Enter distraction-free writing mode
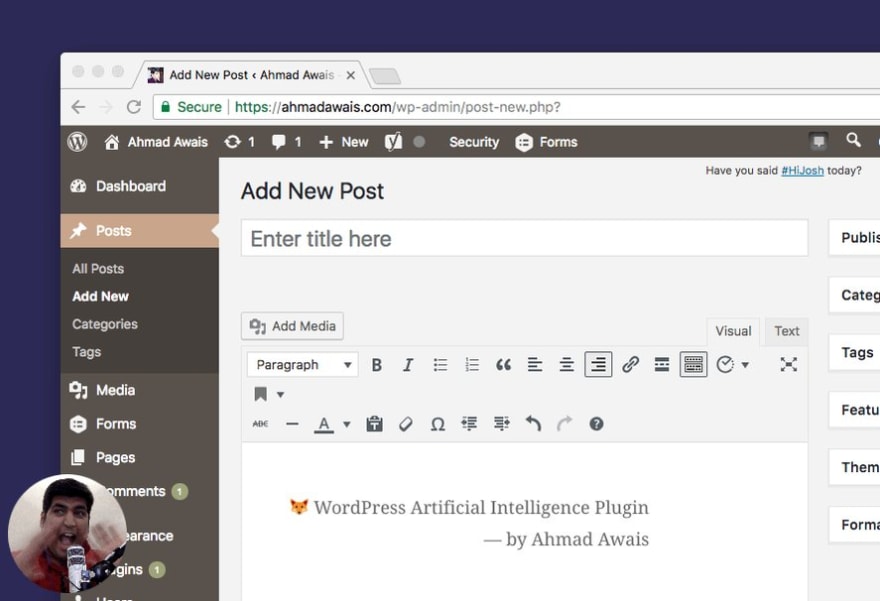This screenshot has height=601, width=880. tap(789, 365)
